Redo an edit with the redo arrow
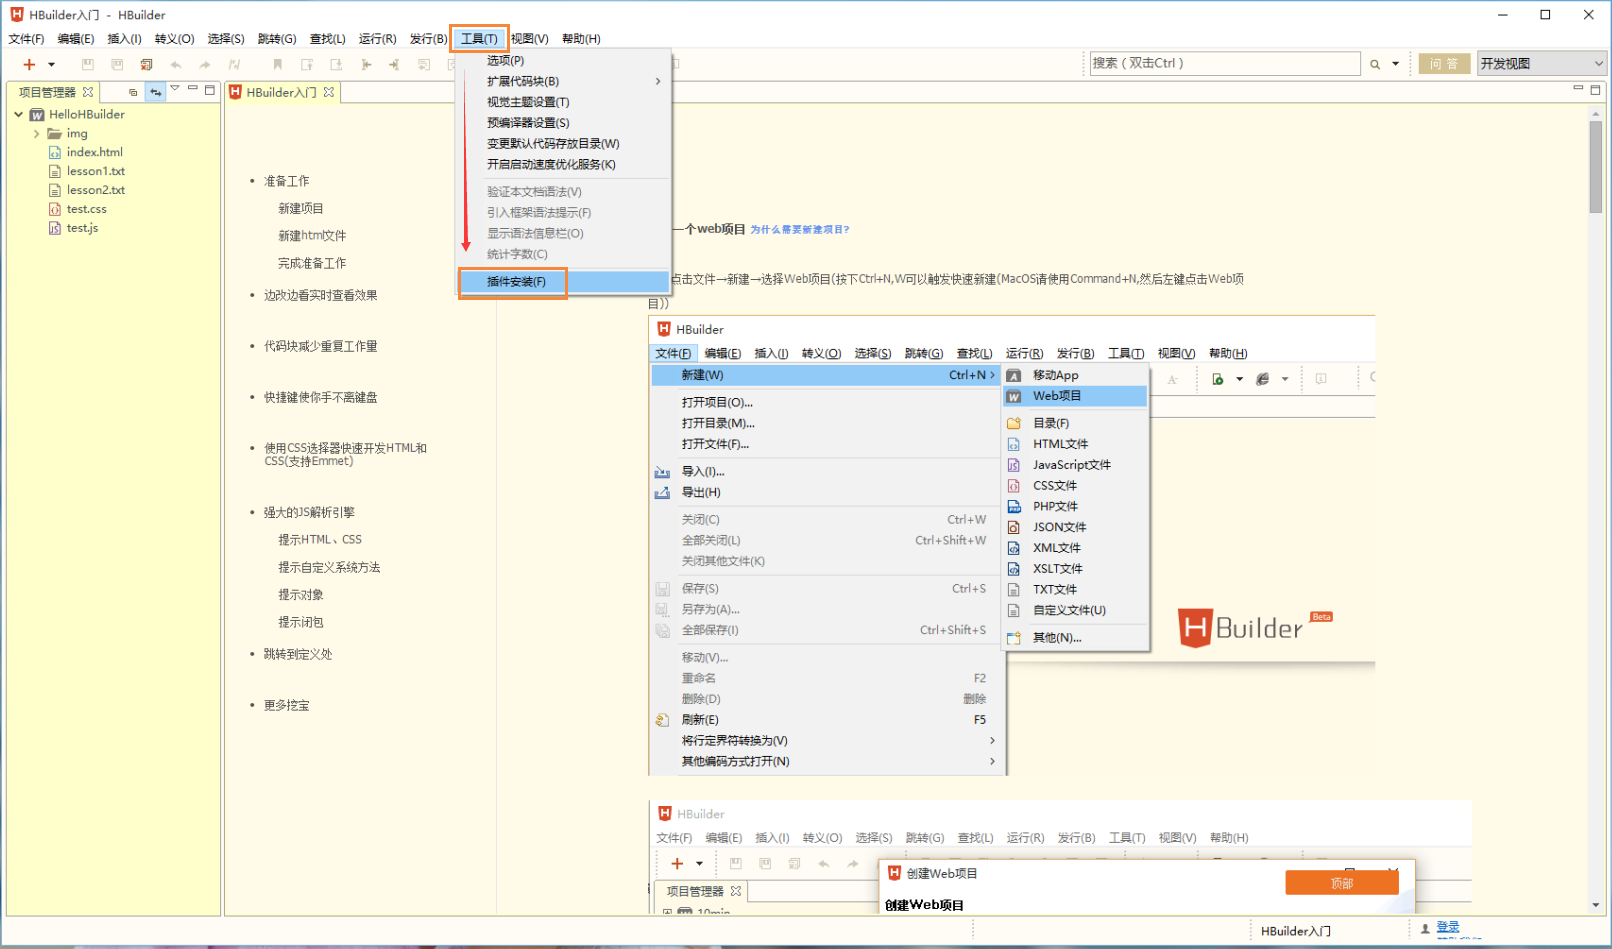The height and width of the screenshot is (949, 1612). click(205, 63)
